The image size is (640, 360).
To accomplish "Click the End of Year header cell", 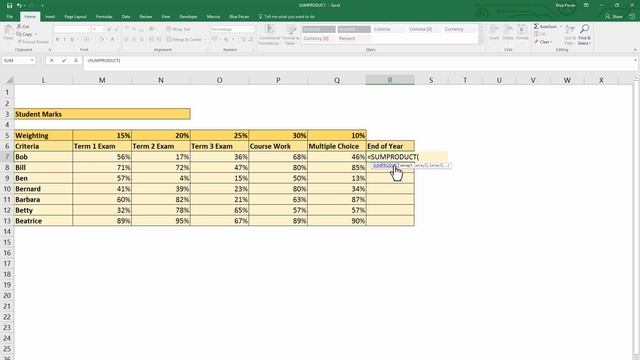I will pyautogui.click(x=390, y=146).
